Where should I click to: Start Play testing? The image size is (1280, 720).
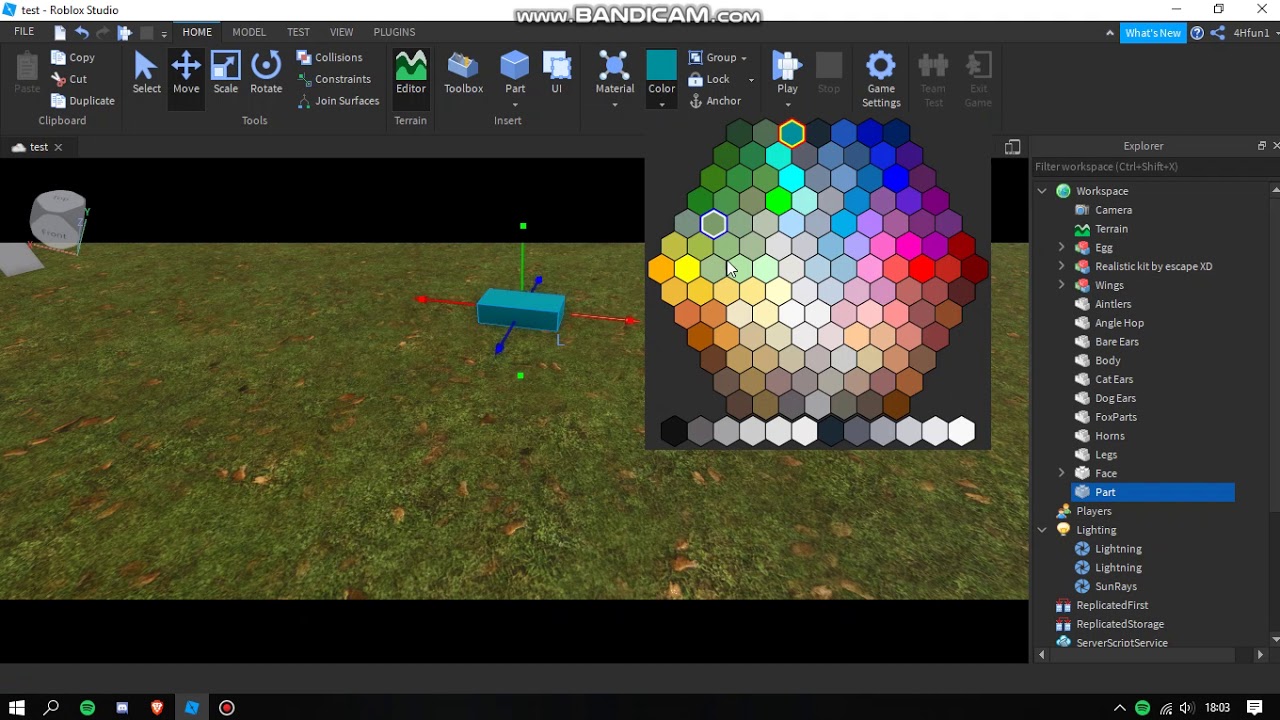click(x=787, y=73)
